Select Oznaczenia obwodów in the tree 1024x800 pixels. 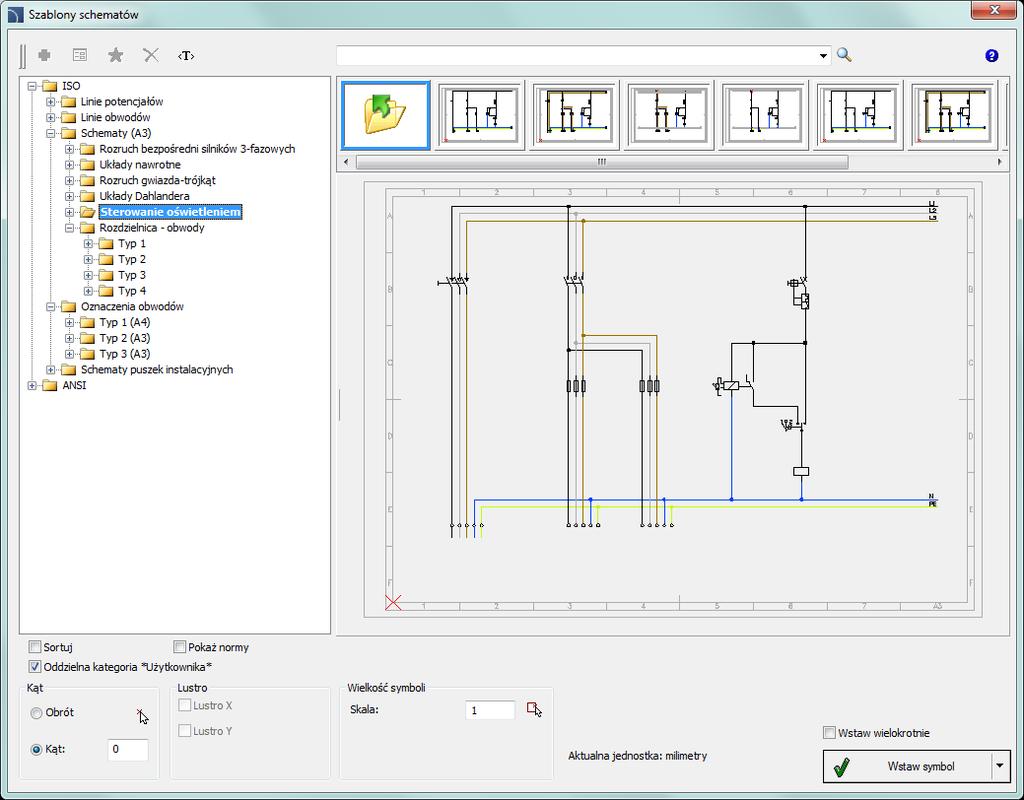pyautogui.click(x=132, y=306)
